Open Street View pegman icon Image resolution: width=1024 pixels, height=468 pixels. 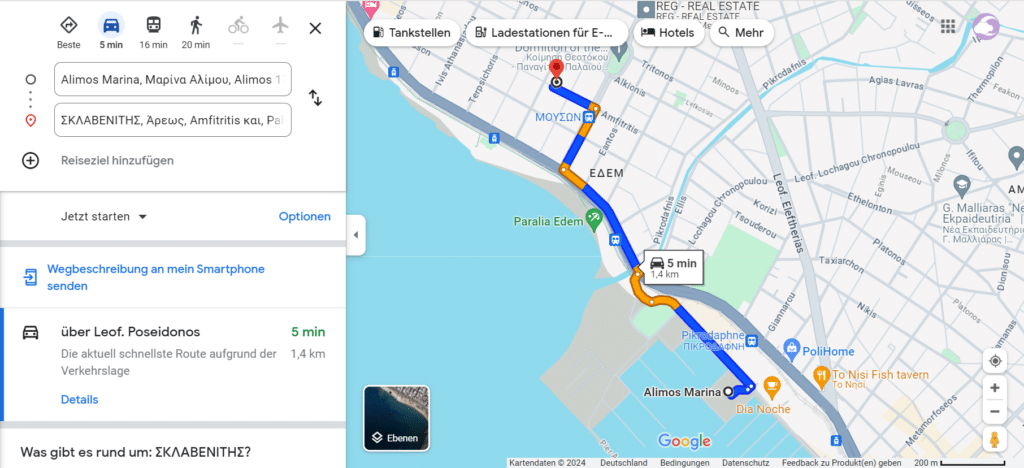point(994,439)
